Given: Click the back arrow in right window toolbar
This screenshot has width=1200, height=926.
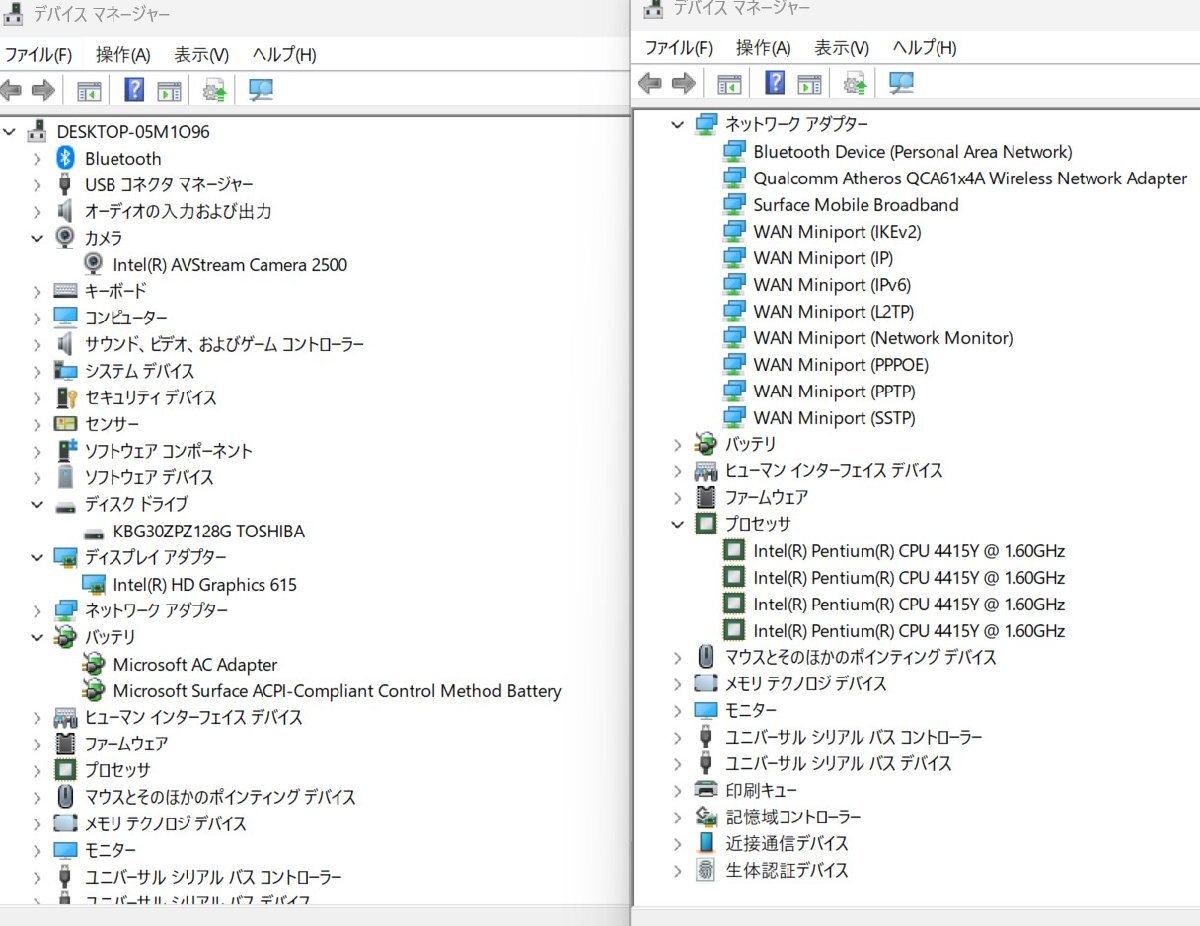Looking at the screenshot, I should pyautogui.click(x=650, y=83).
